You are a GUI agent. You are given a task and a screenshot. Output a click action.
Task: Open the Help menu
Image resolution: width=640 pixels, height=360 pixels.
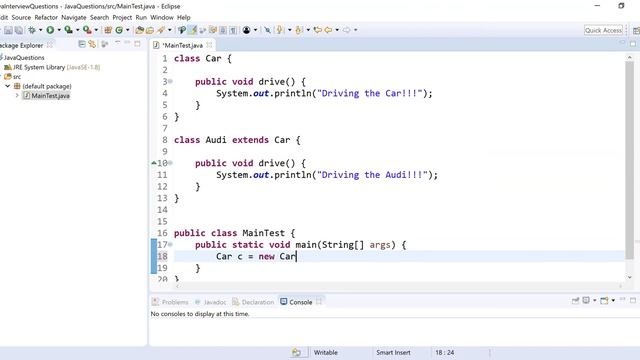[184, 18]
